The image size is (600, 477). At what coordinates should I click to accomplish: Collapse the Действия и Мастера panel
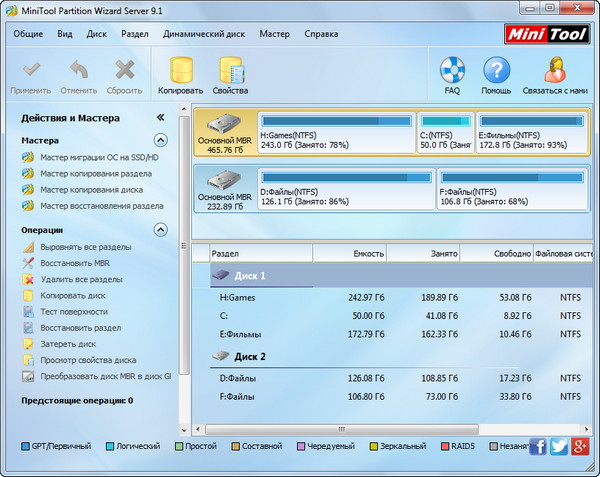click(x=160, y=117)
